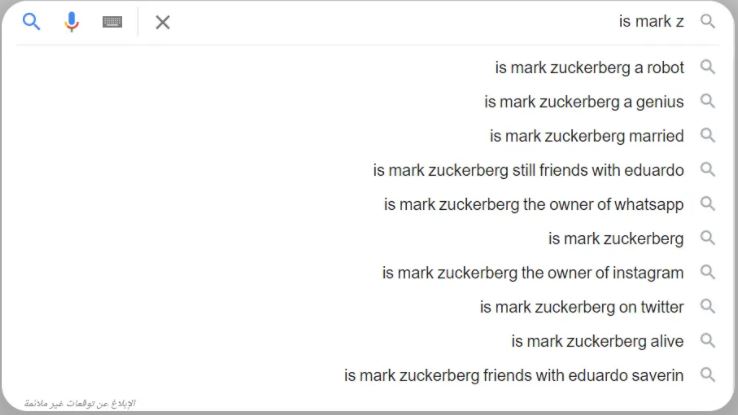Start voice search with the microphone icon
738x415 pixels.
click(72, 22)
